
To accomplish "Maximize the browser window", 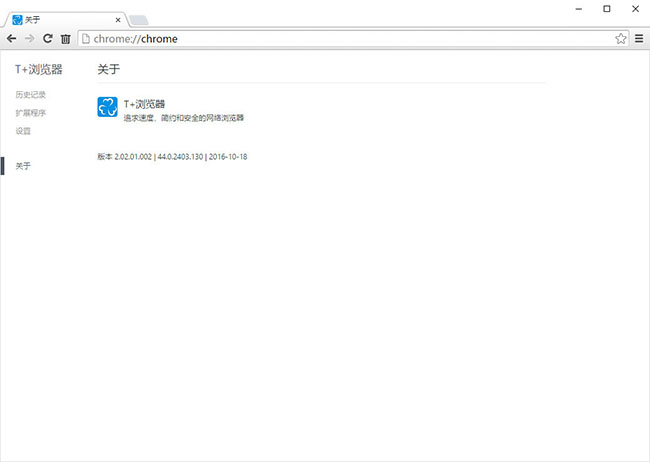I will coord(607,9).
